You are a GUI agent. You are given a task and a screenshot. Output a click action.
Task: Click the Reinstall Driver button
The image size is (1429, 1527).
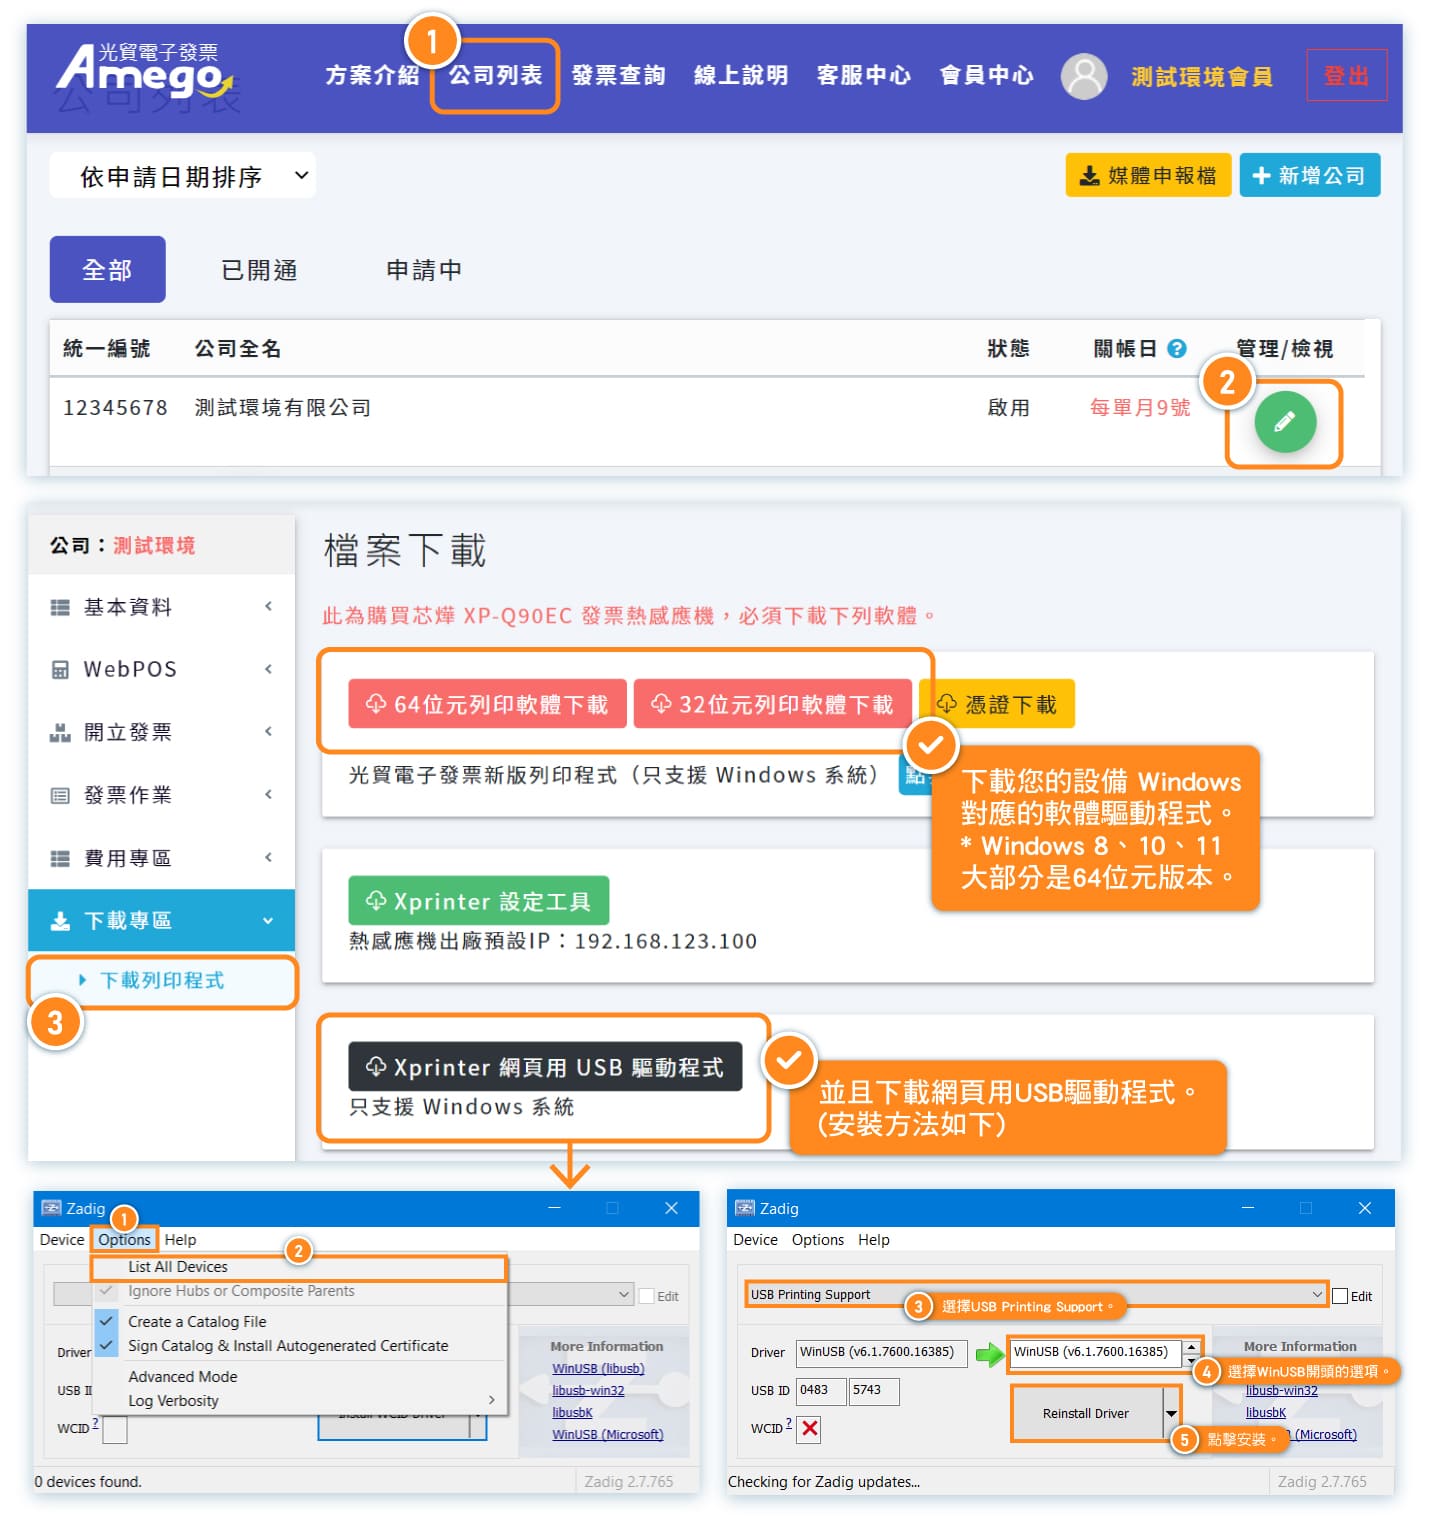[1085, 1413]
